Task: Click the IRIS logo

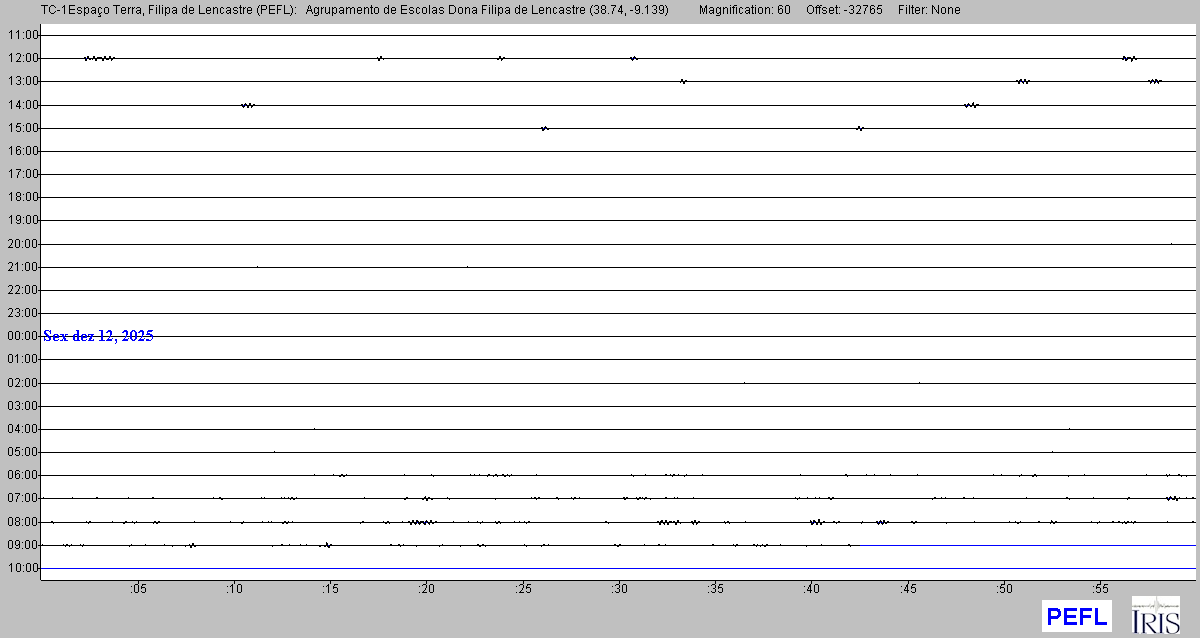Action: [1155, 615]
